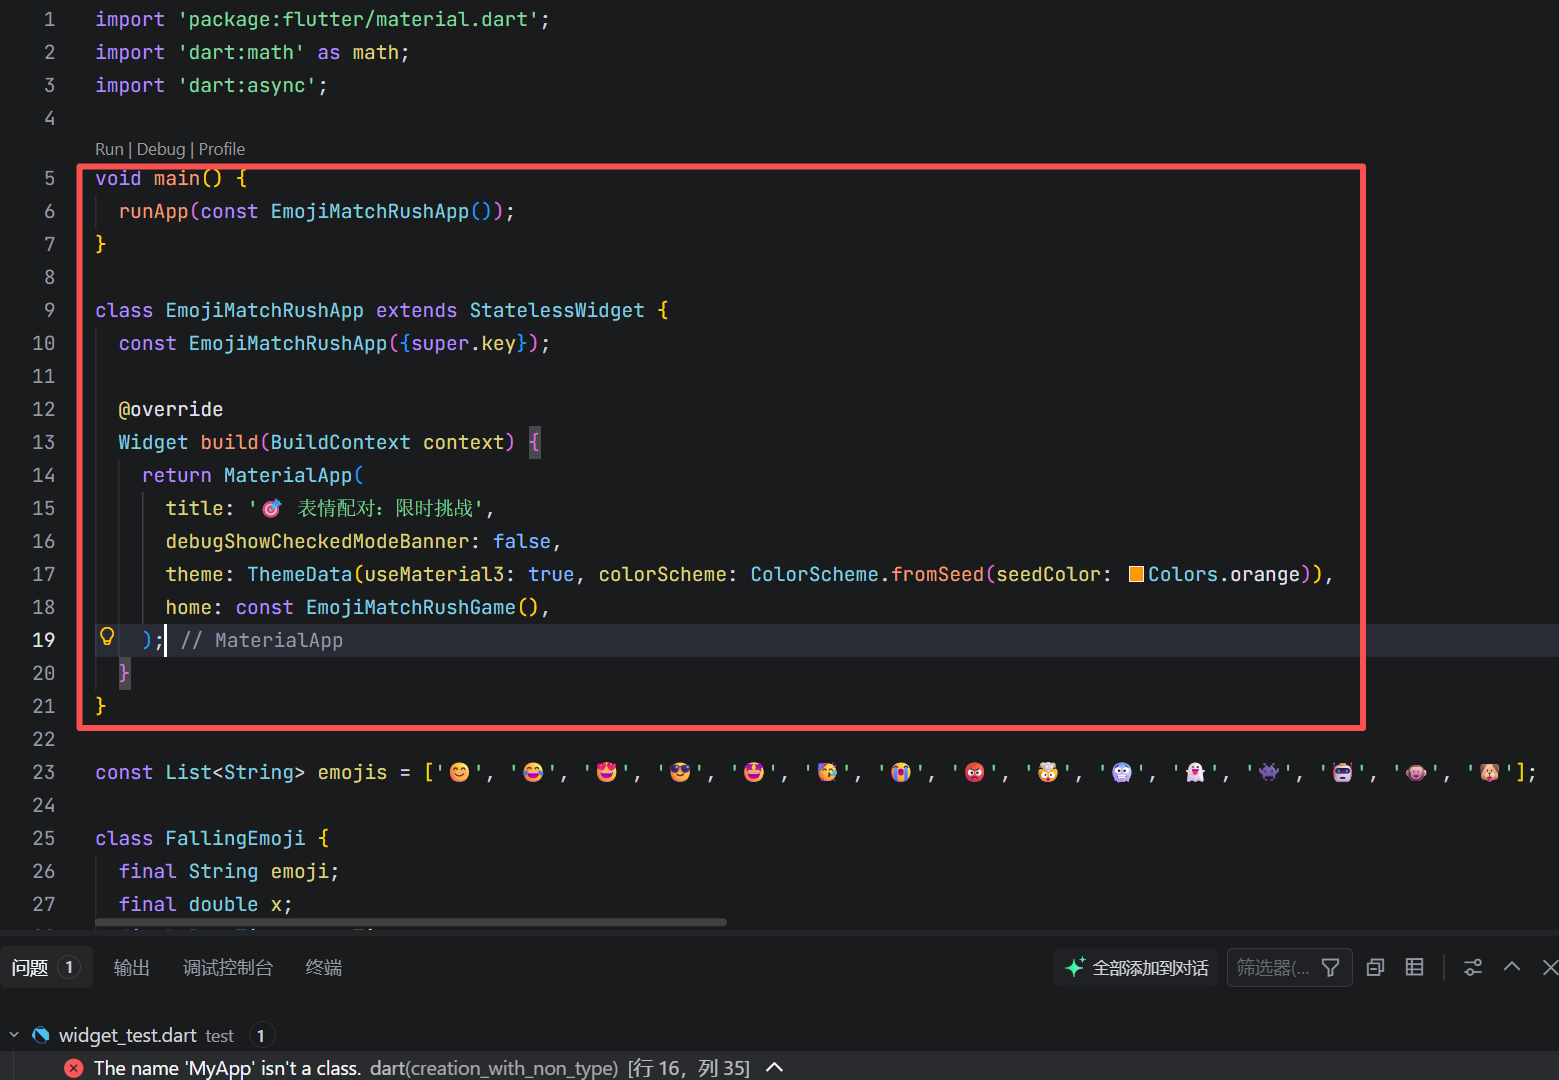
Task: Maximize the panel with the up chevron
Action: tap(1512, 967)
